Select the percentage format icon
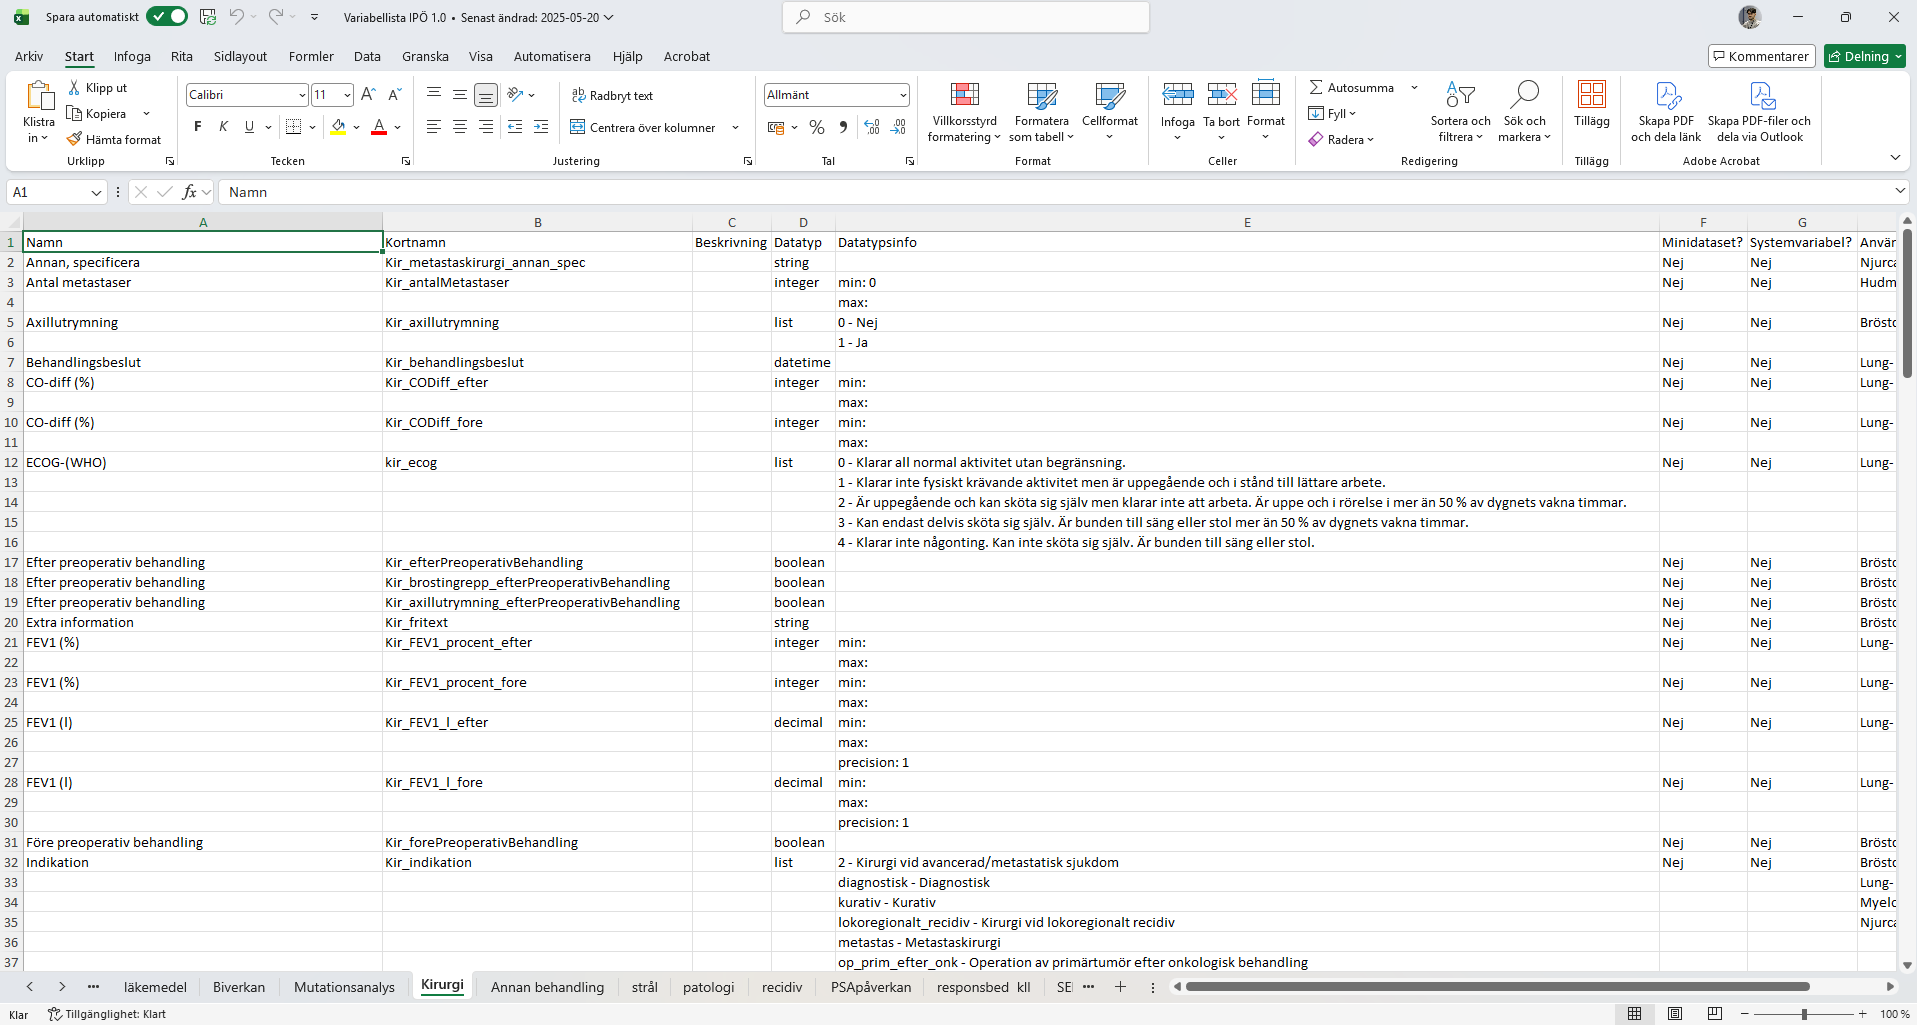The height and width of the screenshot is (1025, 1917). pos(817,127)
